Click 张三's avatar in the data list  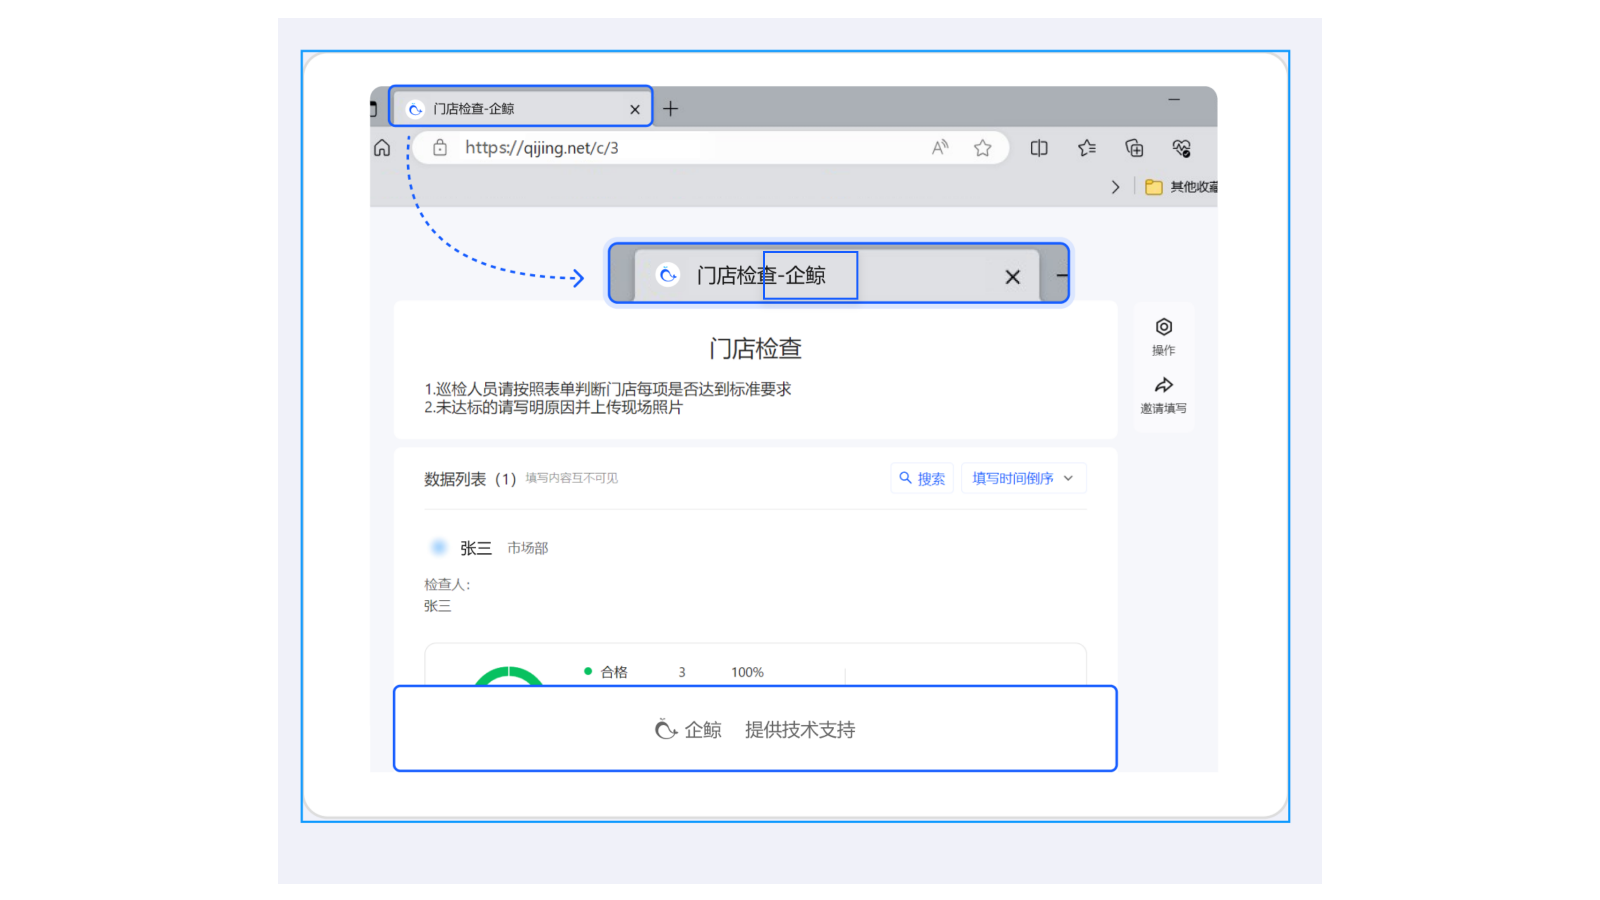[438, 547]
